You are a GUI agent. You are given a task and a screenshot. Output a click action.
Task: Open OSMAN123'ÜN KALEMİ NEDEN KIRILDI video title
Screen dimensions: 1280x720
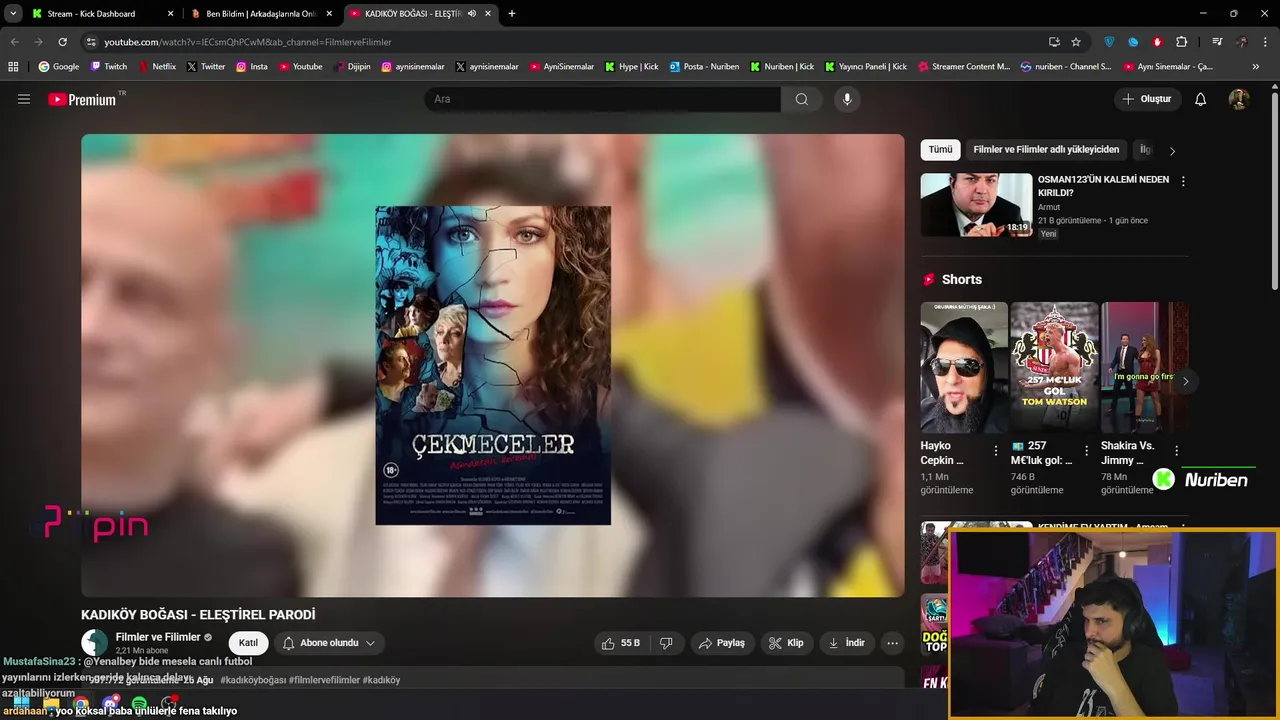[1103, 186]
